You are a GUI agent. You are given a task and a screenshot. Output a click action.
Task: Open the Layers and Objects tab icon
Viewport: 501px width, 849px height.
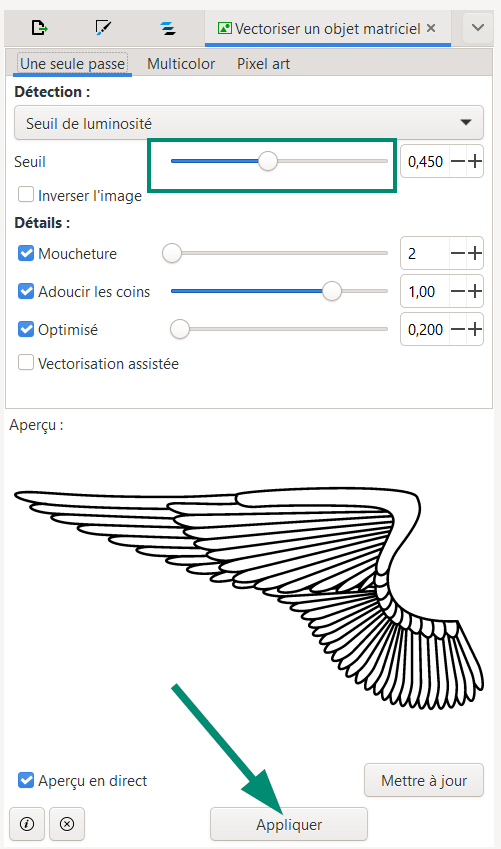tap(168, 28)
